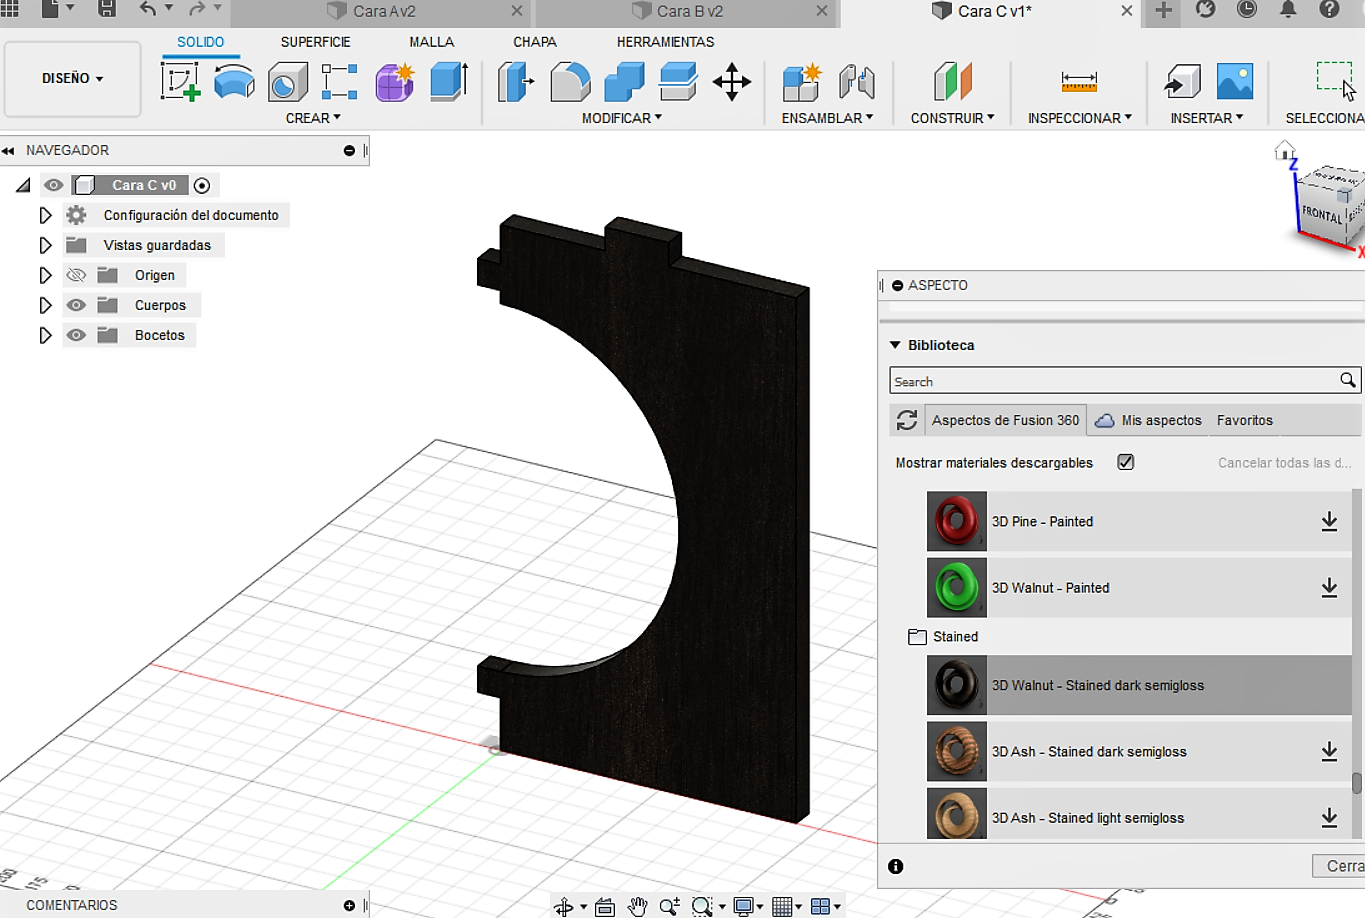Image resolution: width=1365 pixels, height=918 pixels.
Task: Switch to the SUPERFICIE tab
Action: [315, 42]
